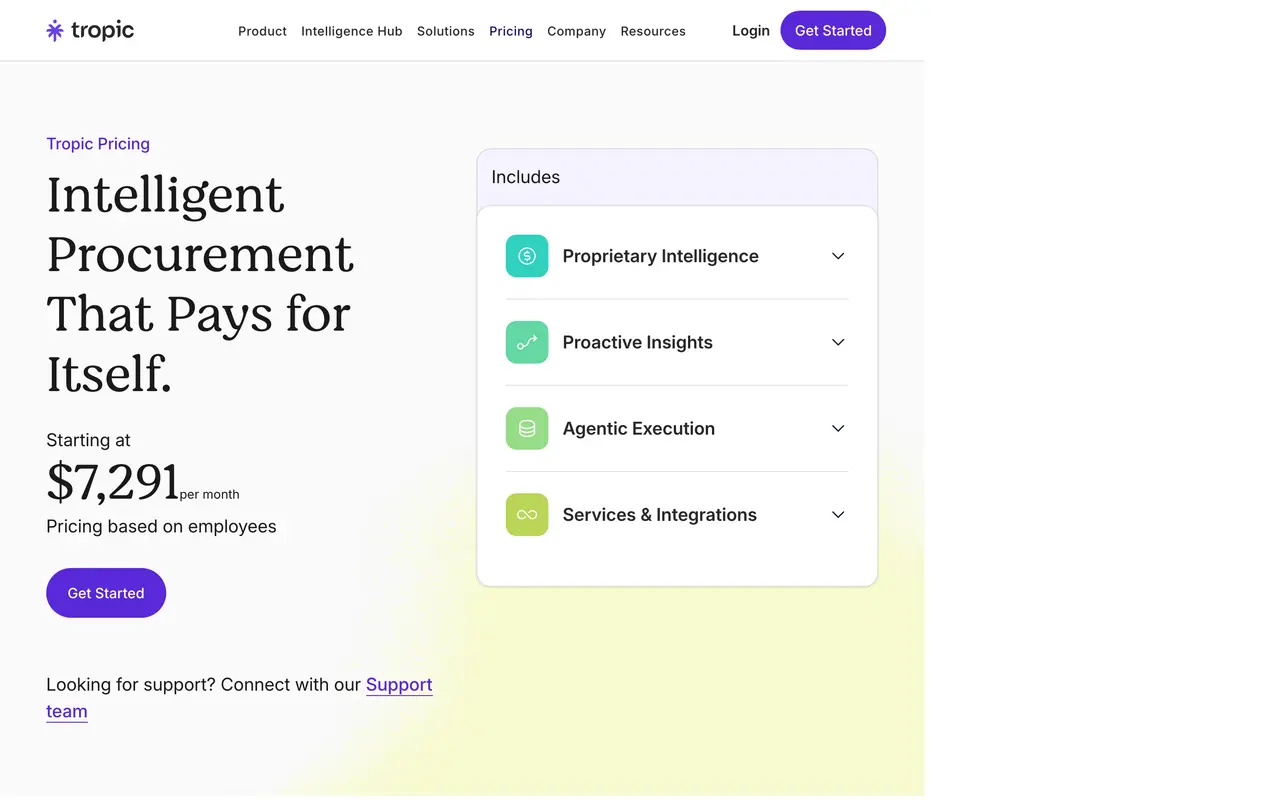This screenshot has height=800, width=1280.
Task: Click the Services & Integrations title text
Action: click(x=659, y=514)
